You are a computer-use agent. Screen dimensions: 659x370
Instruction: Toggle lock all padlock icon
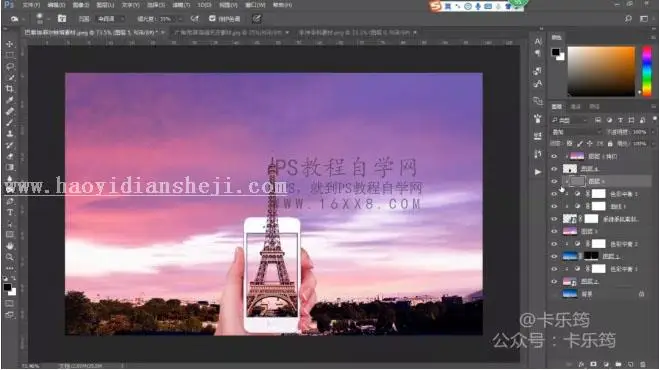pyautogui.click(x=610, y=144)
